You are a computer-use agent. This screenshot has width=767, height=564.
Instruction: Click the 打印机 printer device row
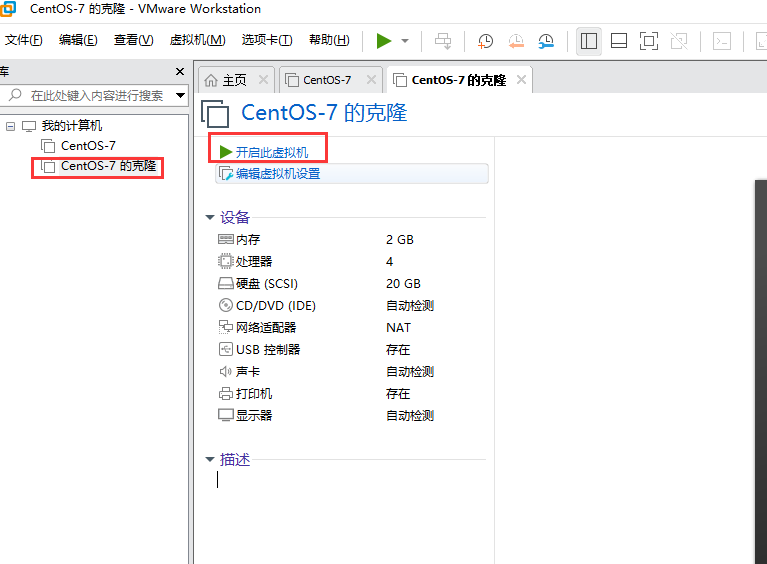(351, 394)
